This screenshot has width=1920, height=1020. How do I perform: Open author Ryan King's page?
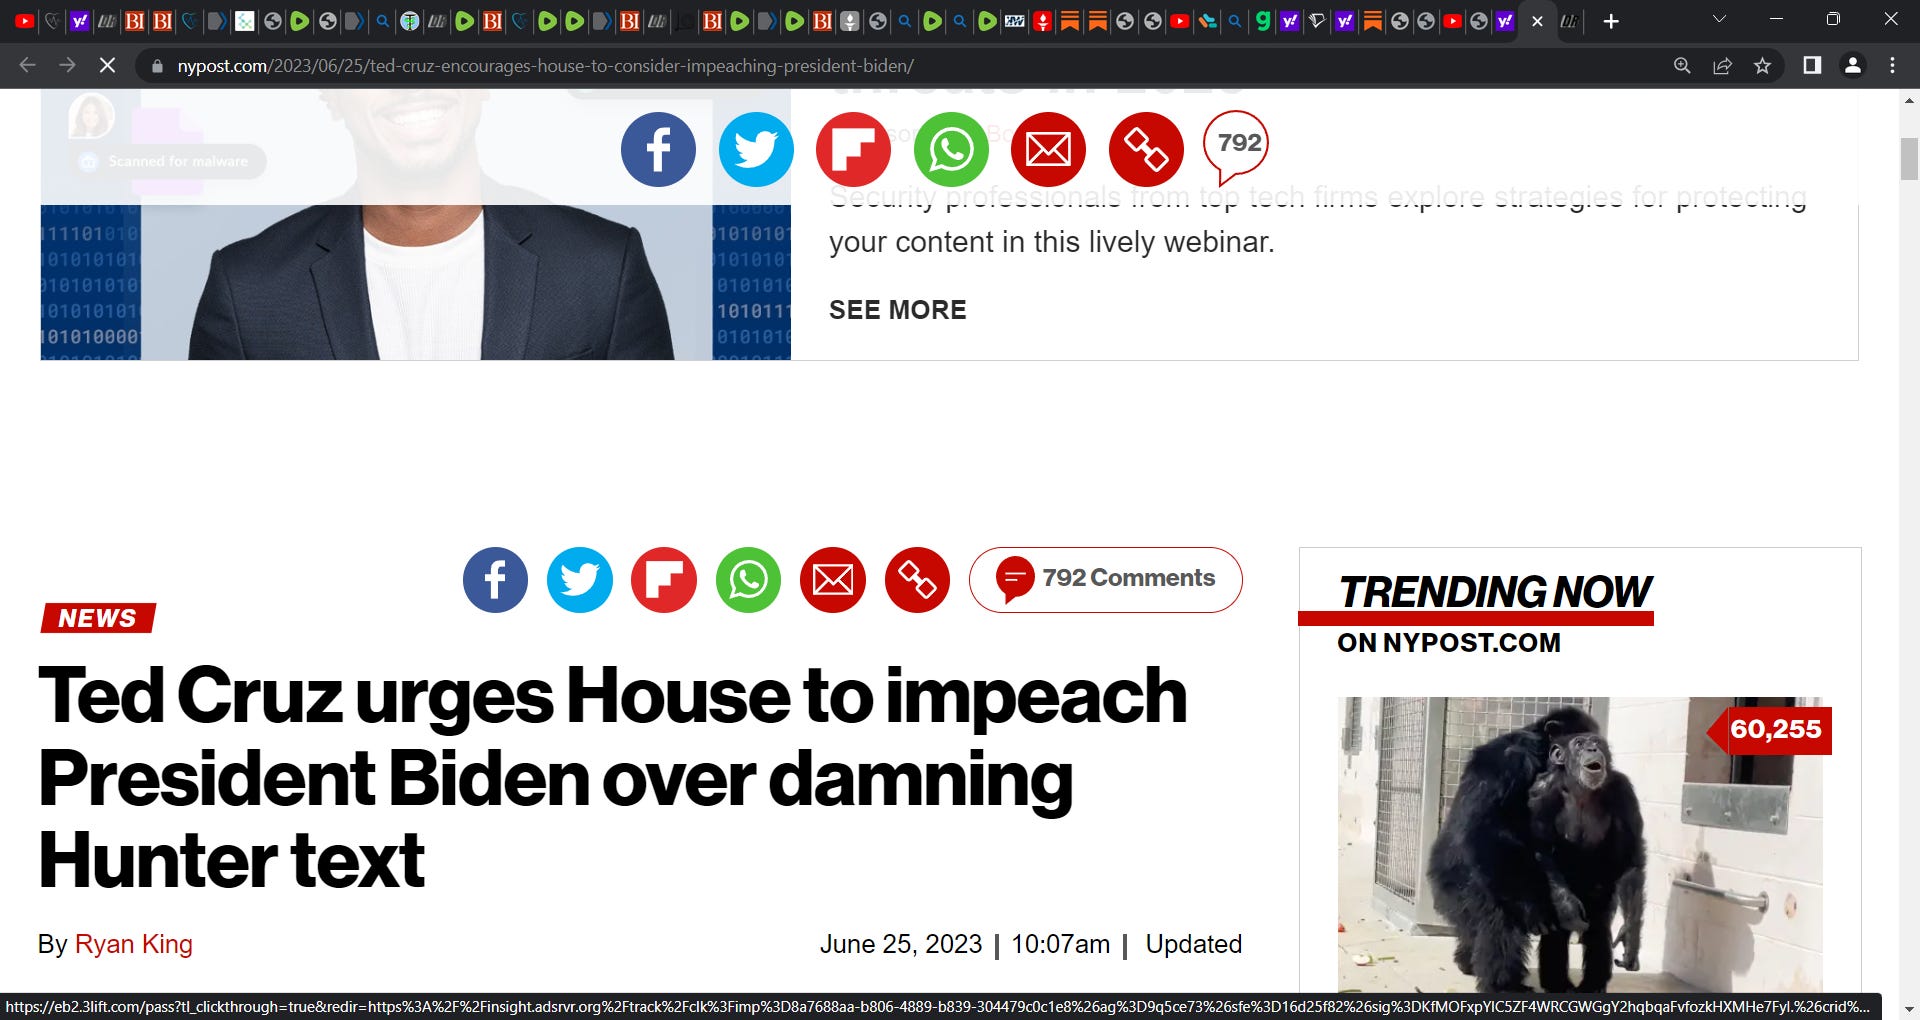[134, 944]
